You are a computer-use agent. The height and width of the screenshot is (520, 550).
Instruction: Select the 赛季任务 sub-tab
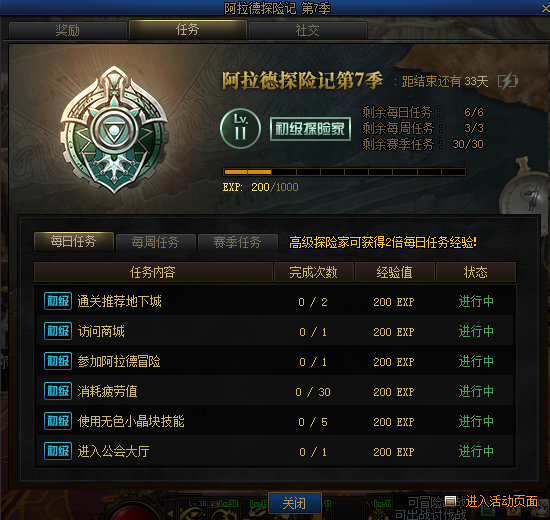237,242
